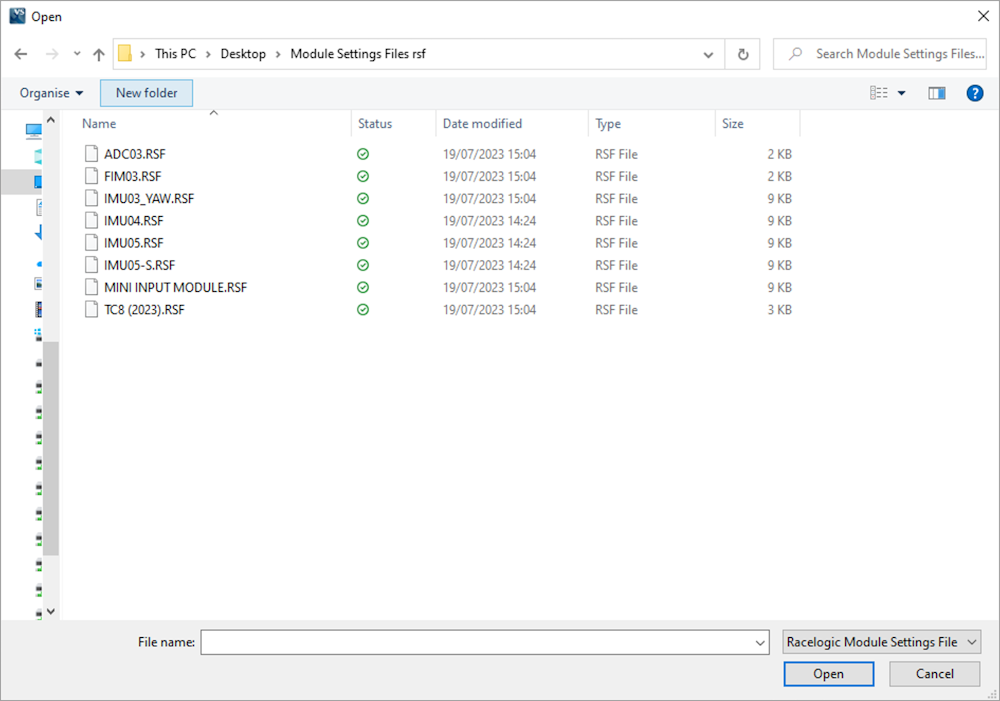Click sync status checkmark for IMU04.RSF
The height and width of the screenshot is (701, 1000).
point(363,221)
